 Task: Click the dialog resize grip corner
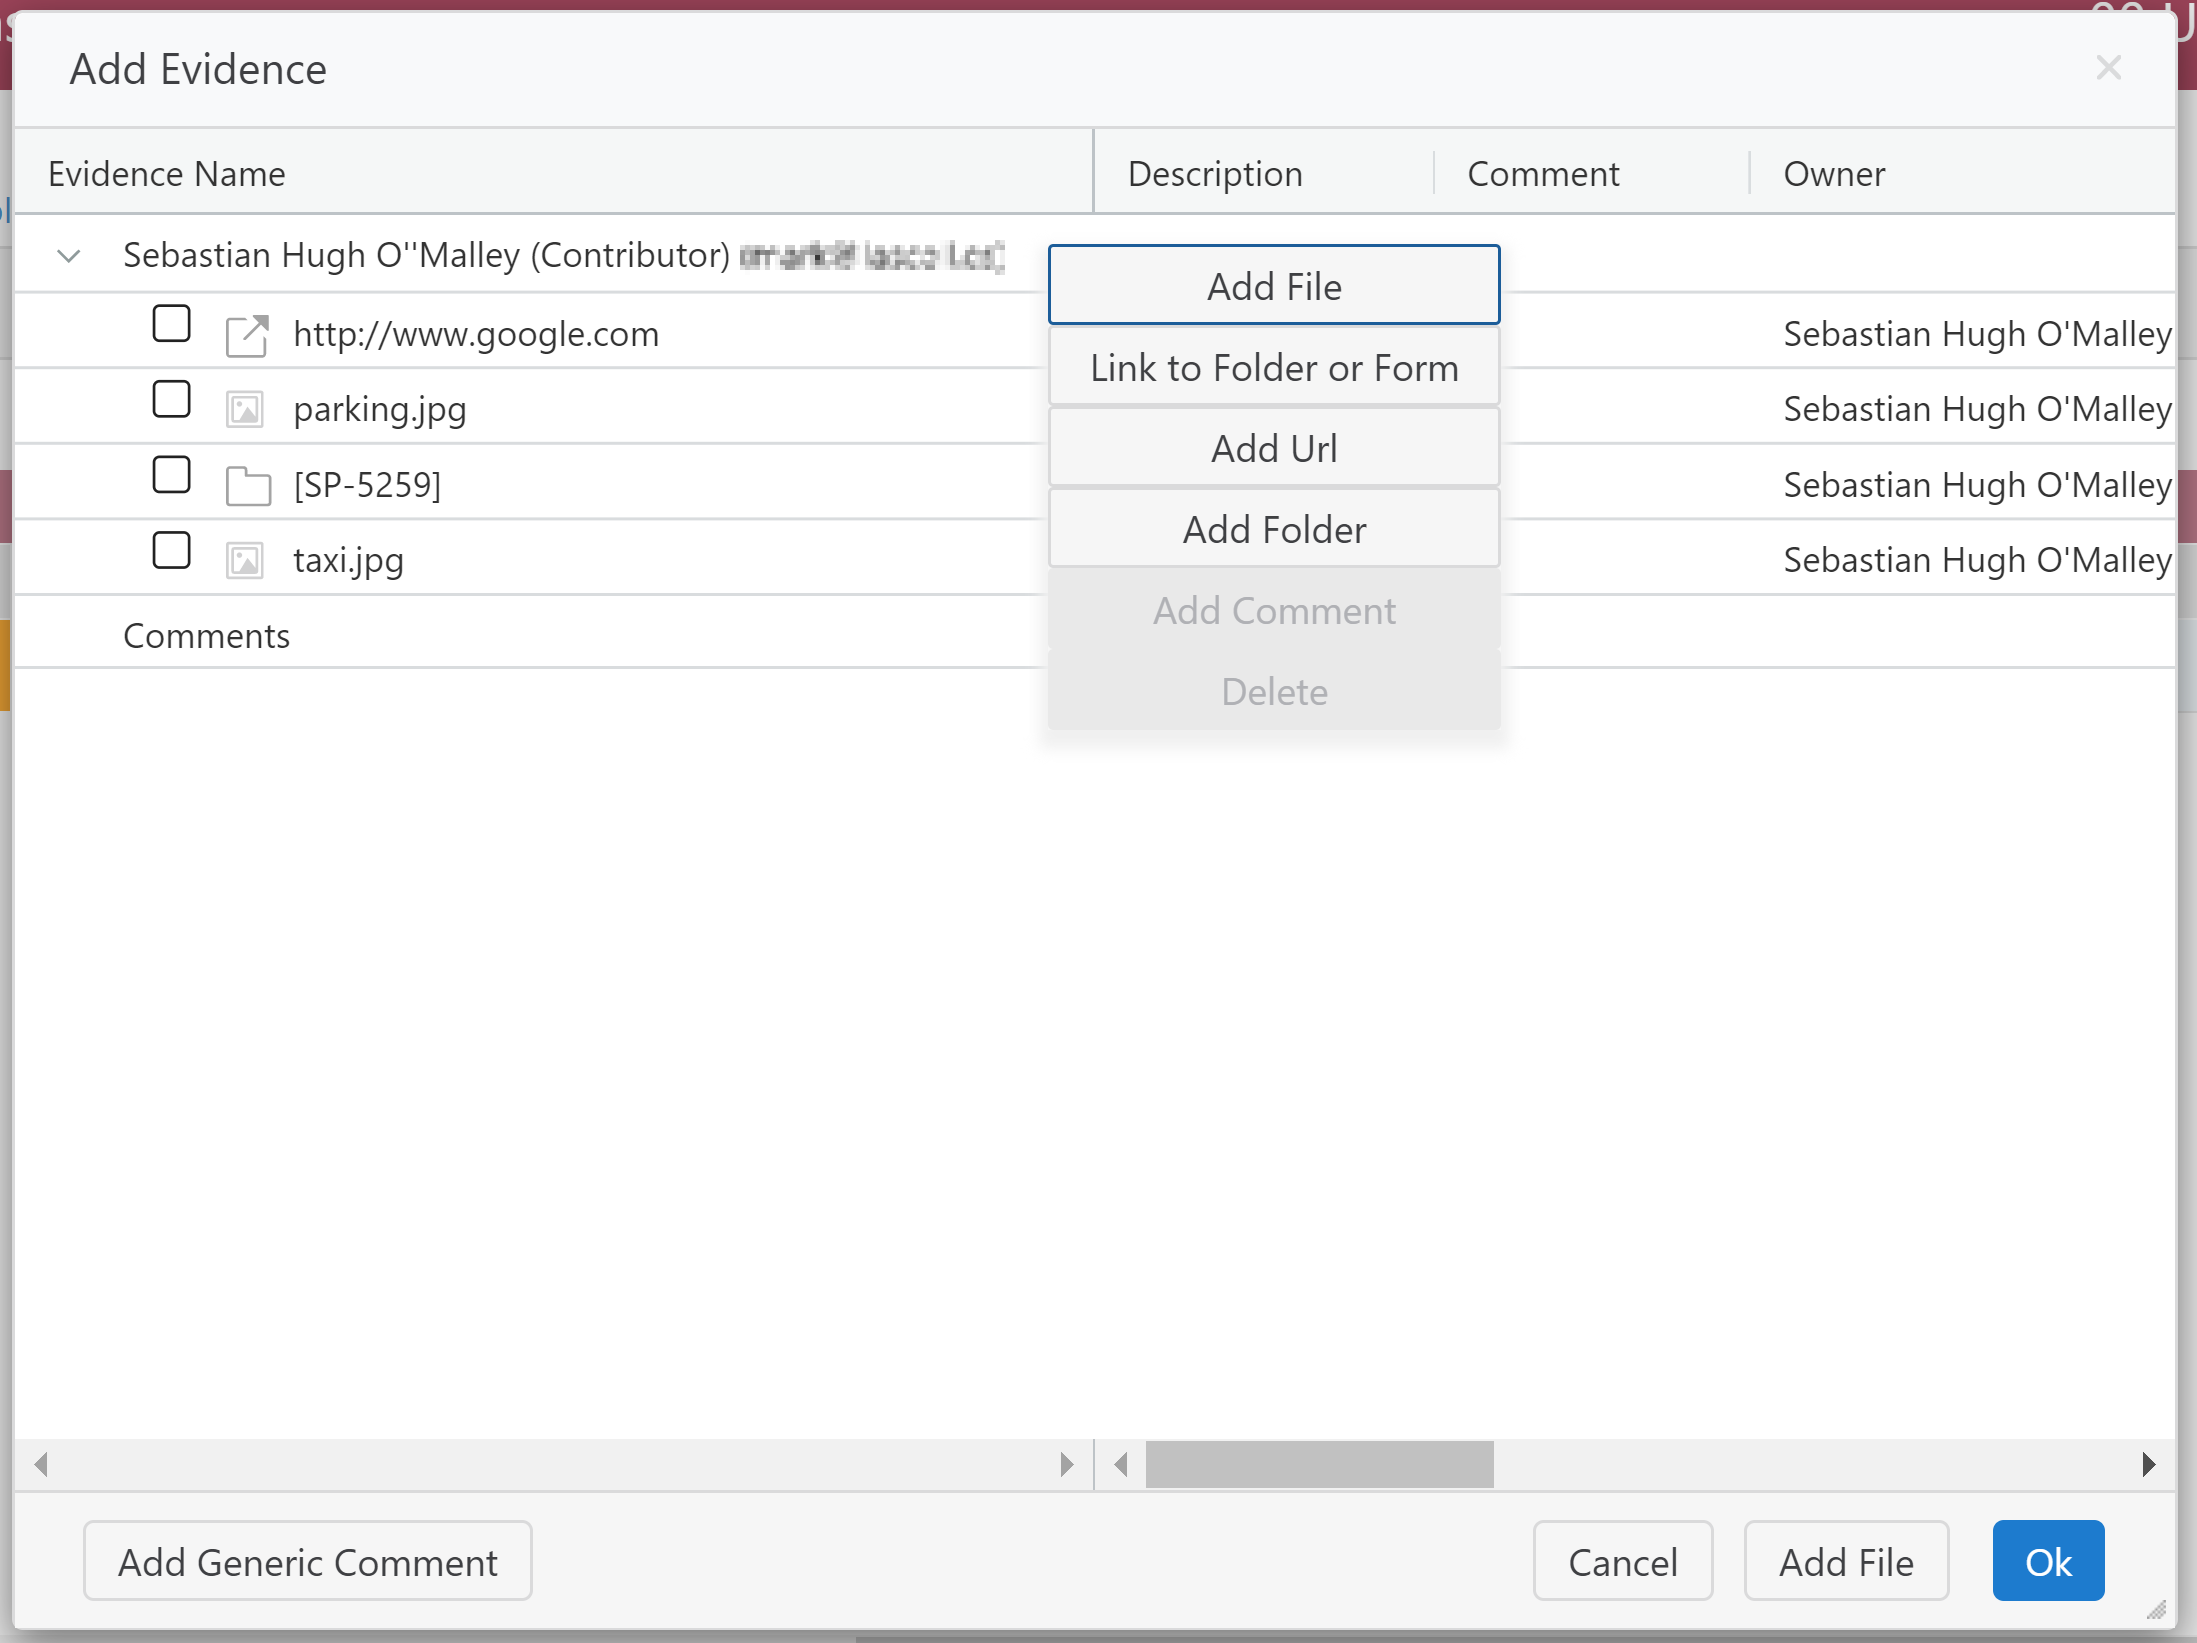pos(2156,1609)
